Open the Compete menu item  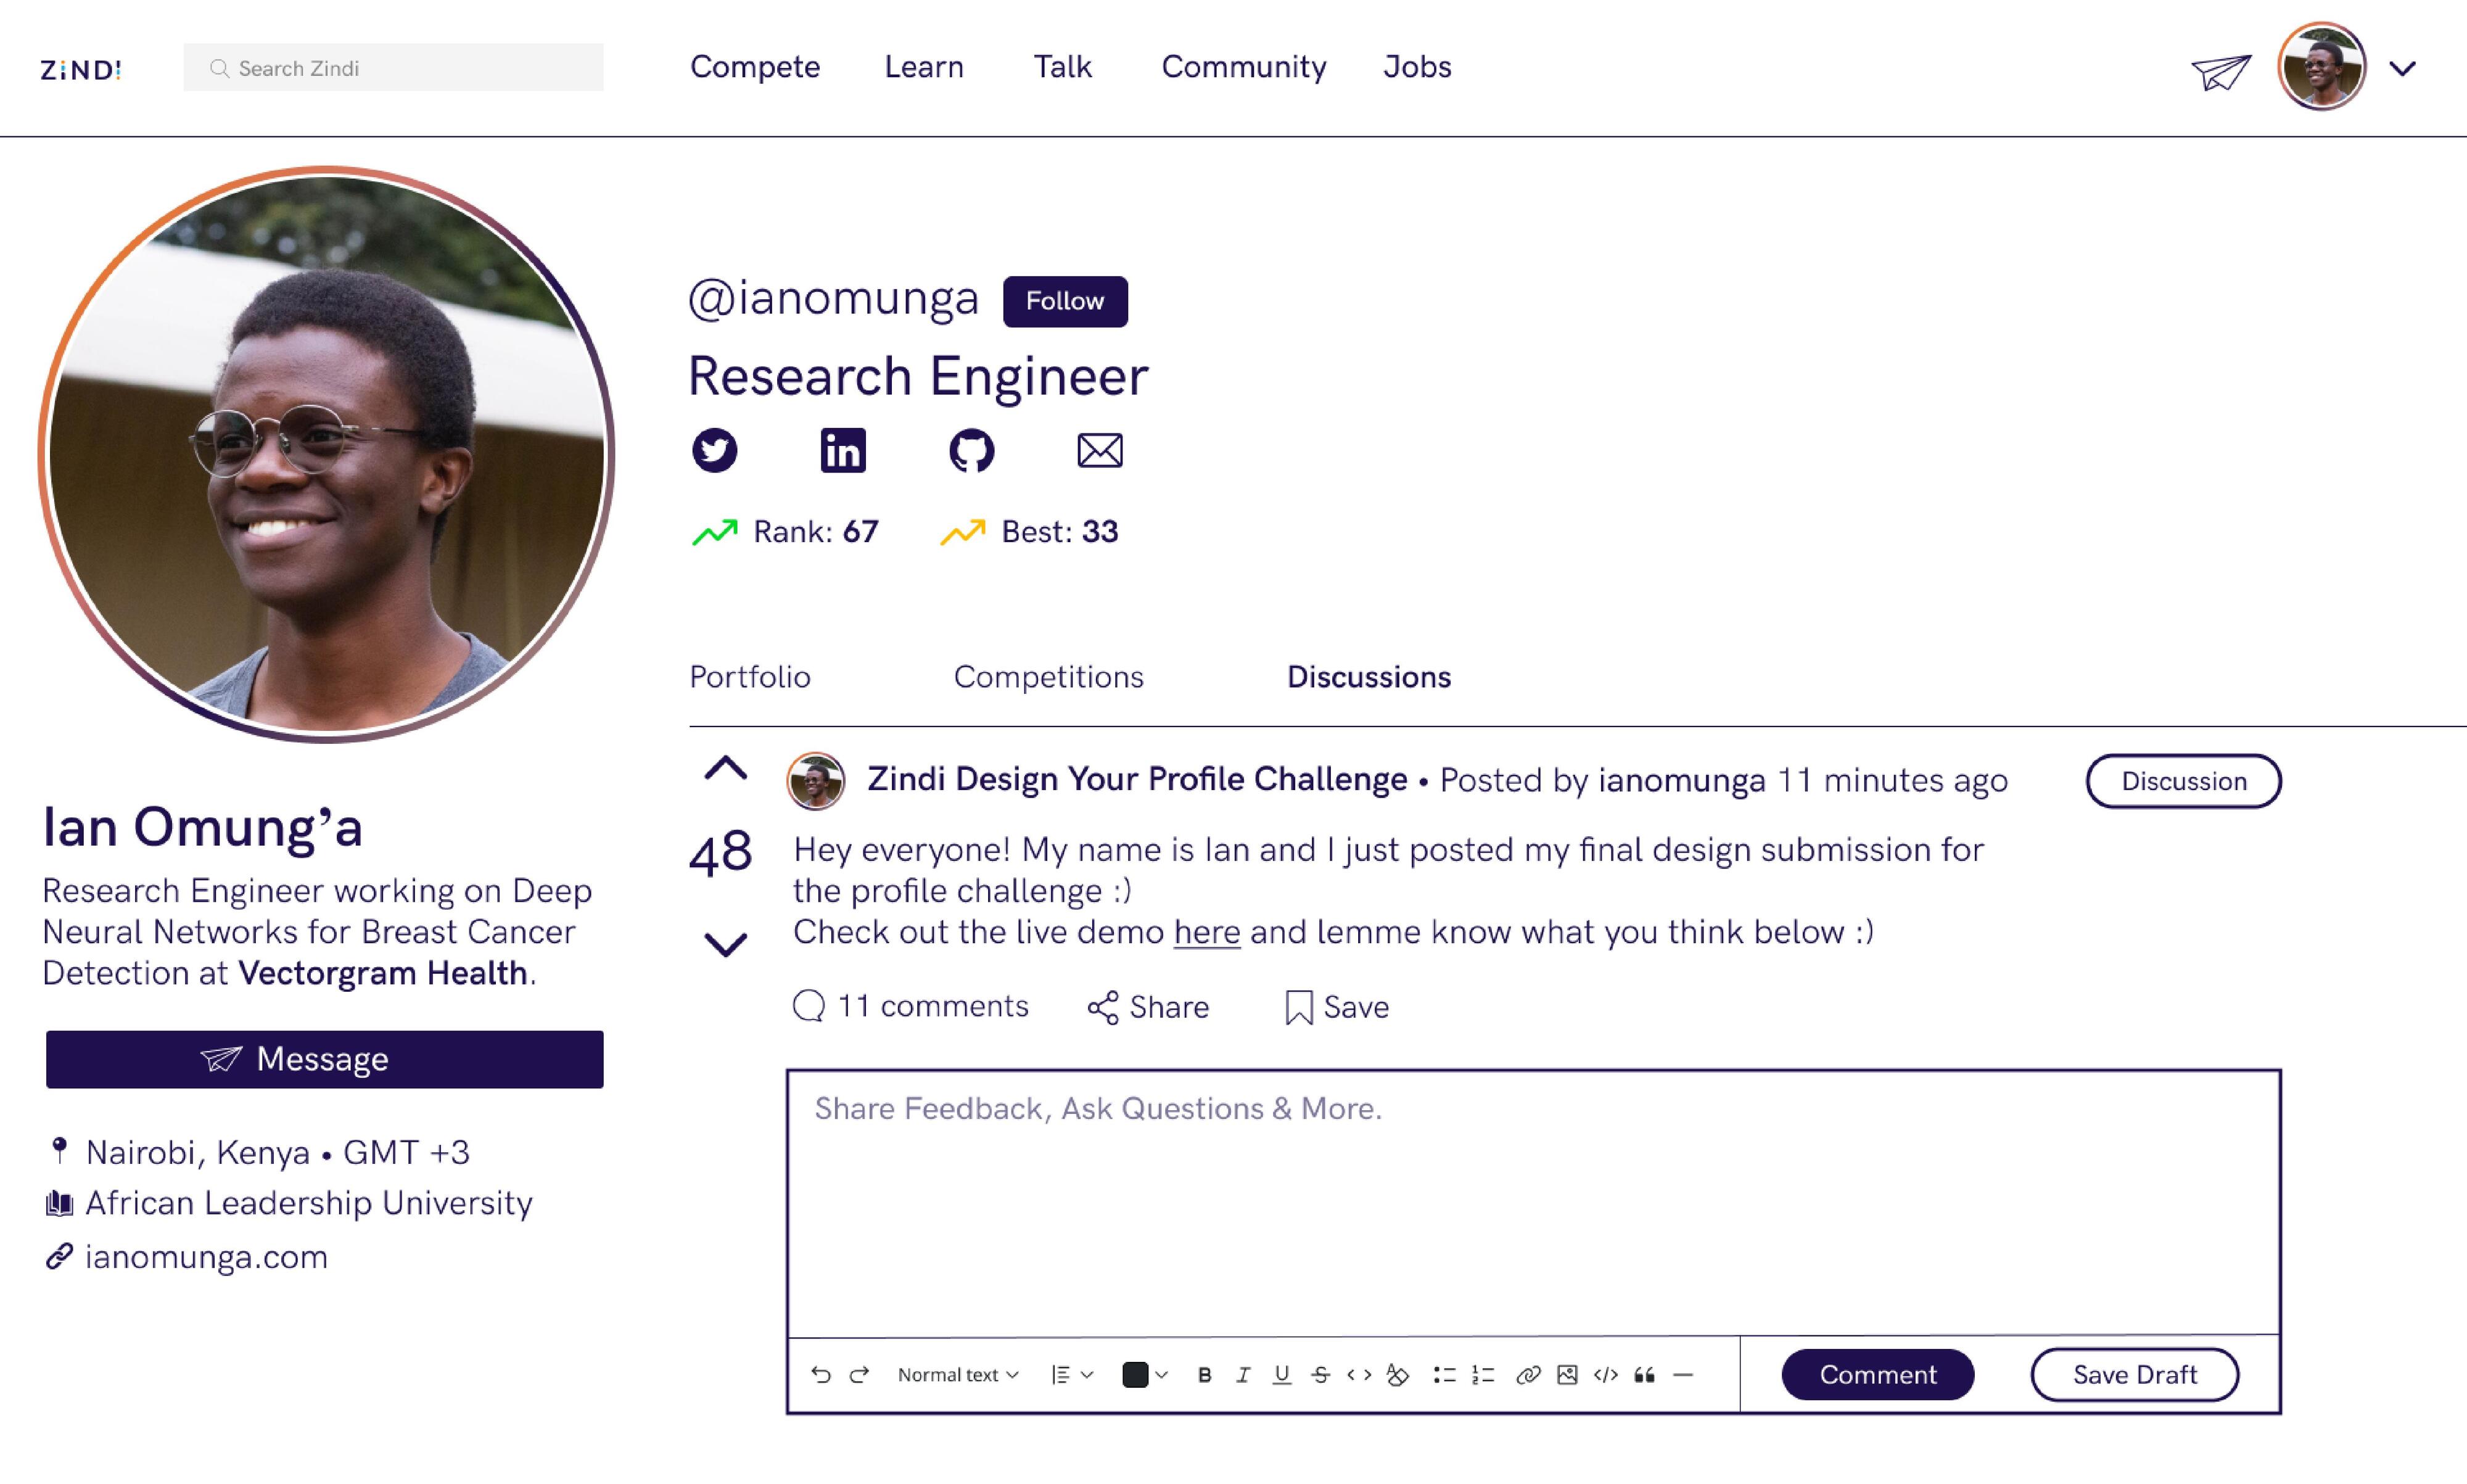pos(754,67)
